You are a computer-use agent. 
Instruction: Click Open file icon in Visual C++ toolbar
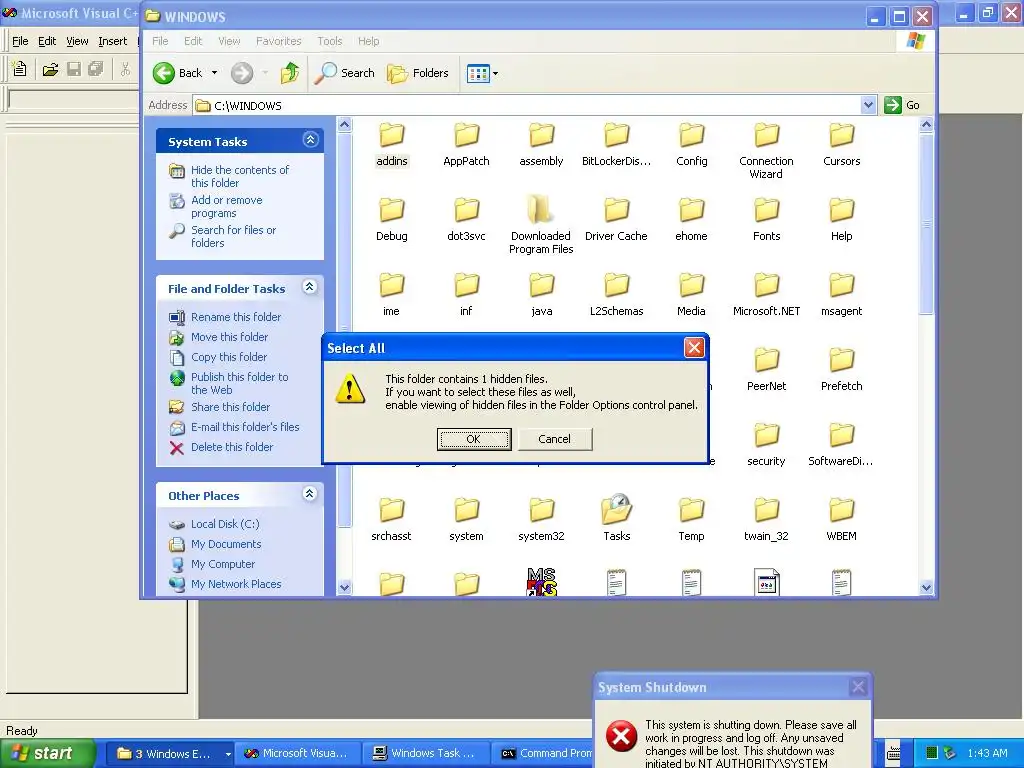pos(50,69)
